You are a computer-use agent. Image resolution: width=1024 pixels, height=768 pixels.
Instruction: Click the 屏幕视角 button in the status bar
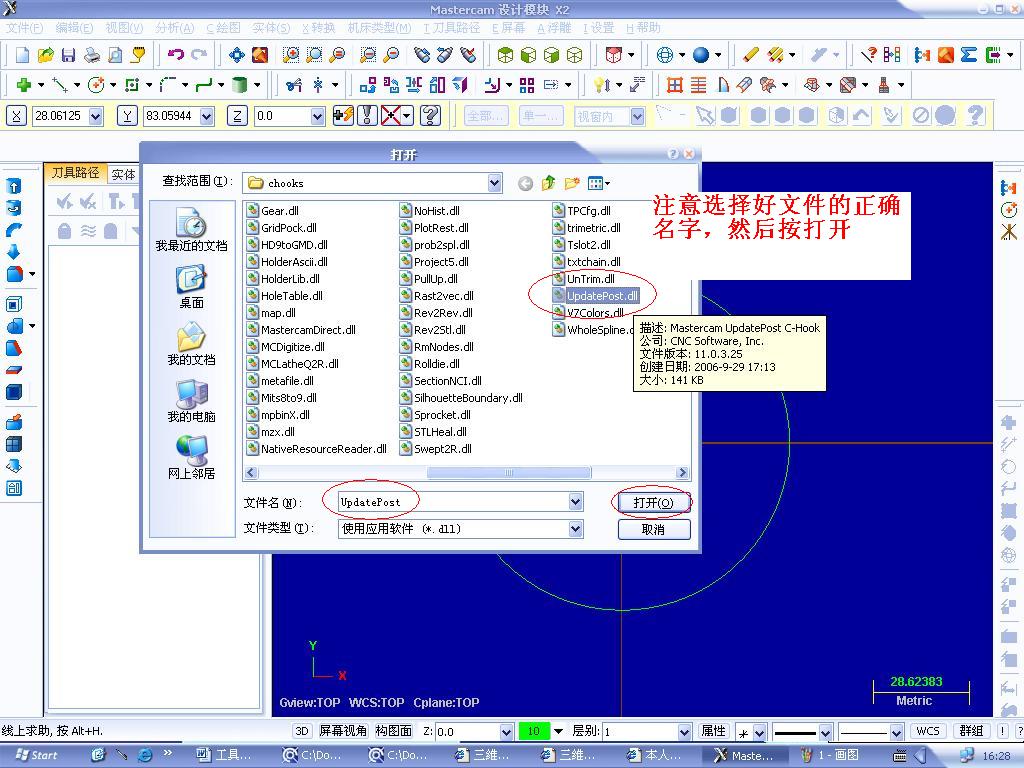[343, 731]
